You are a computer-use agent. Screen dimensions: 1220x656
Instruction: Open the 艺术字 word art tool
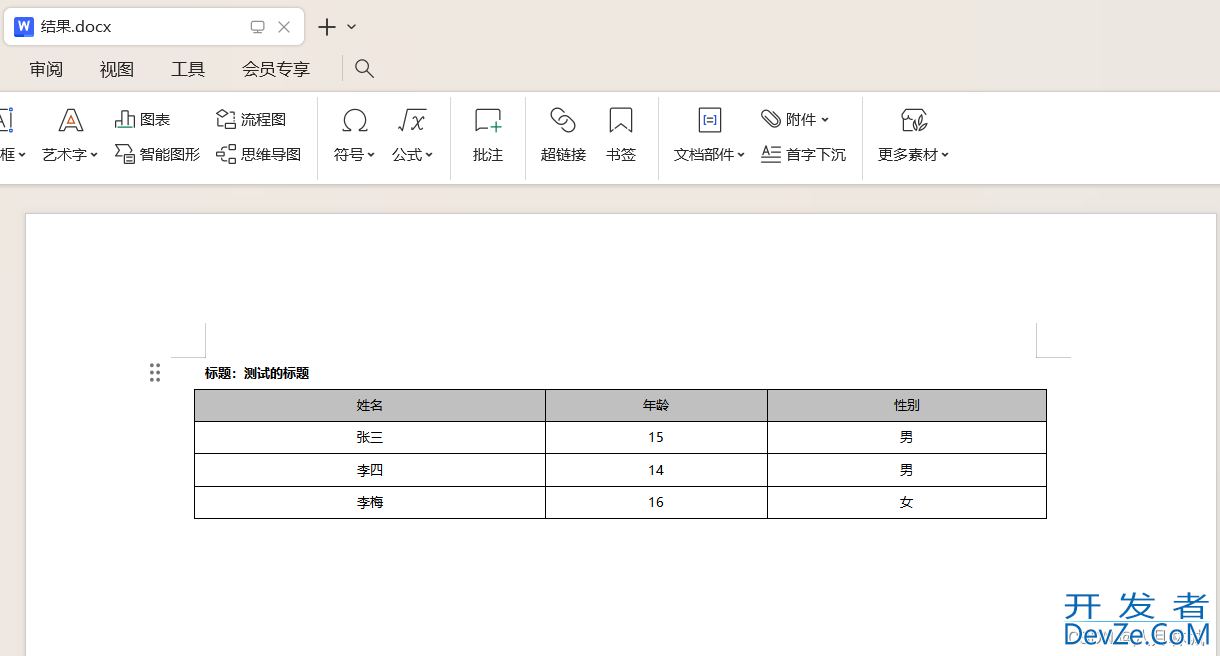coord(70,136)
